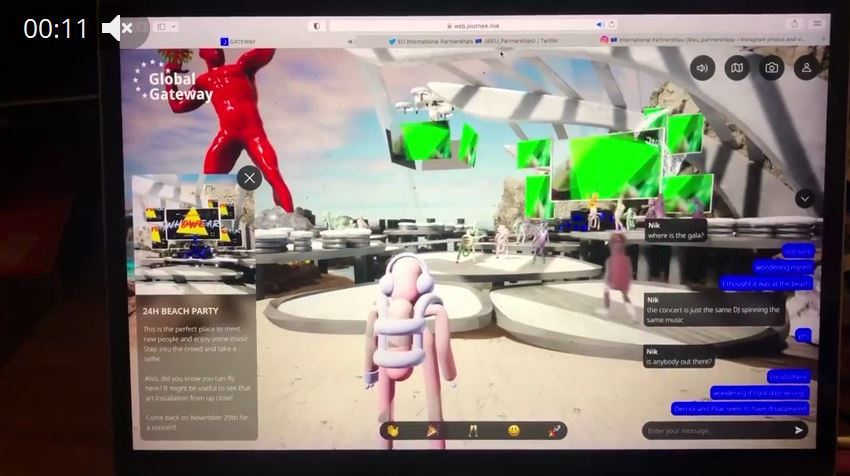Screen dimensions: 850x476
Task: Mute sound using the speaker icon in the virtual world
Action: tap(702, 68)
